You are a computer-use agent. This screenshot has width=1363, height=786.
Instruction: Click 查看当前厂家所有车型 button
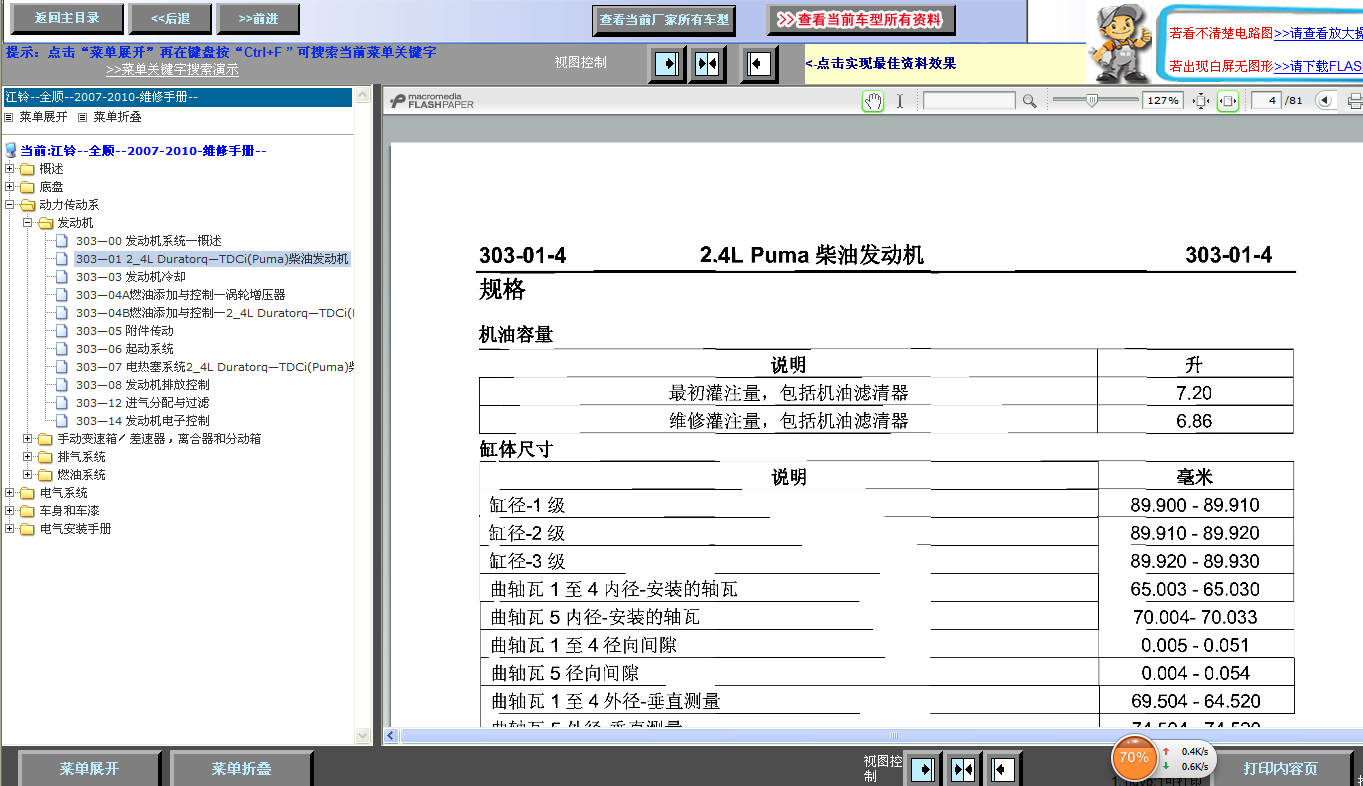pyautogui.click(x=665, y=19)
